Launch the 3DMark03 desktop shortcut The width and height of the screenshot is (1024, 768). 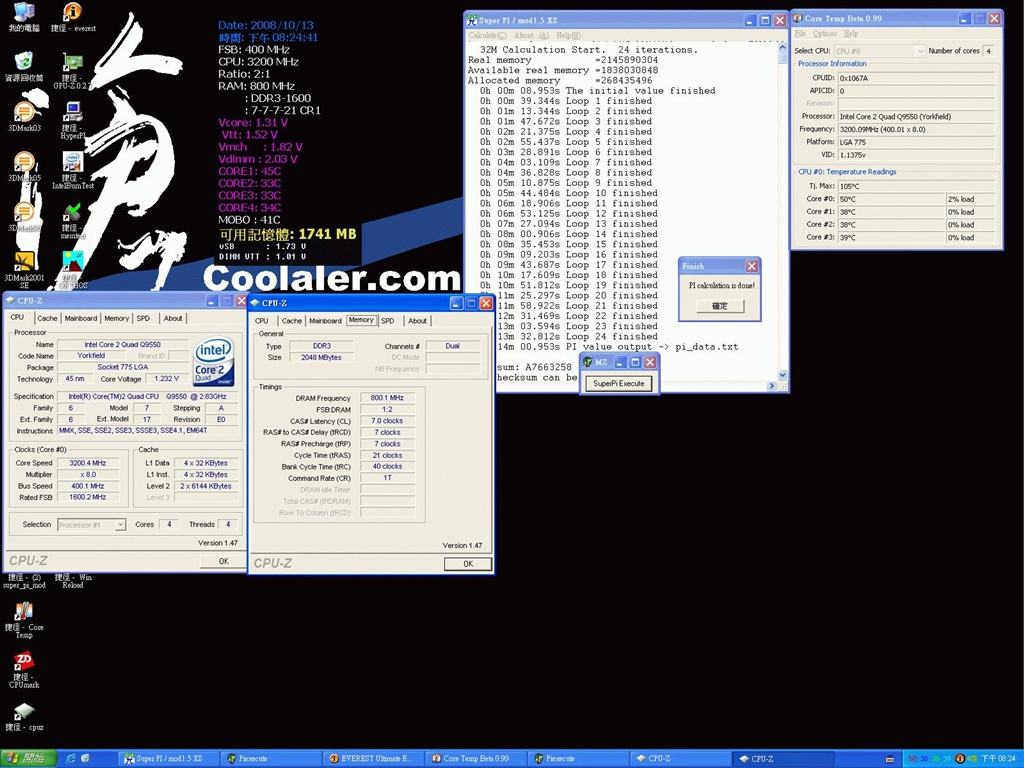click(24, 116)
